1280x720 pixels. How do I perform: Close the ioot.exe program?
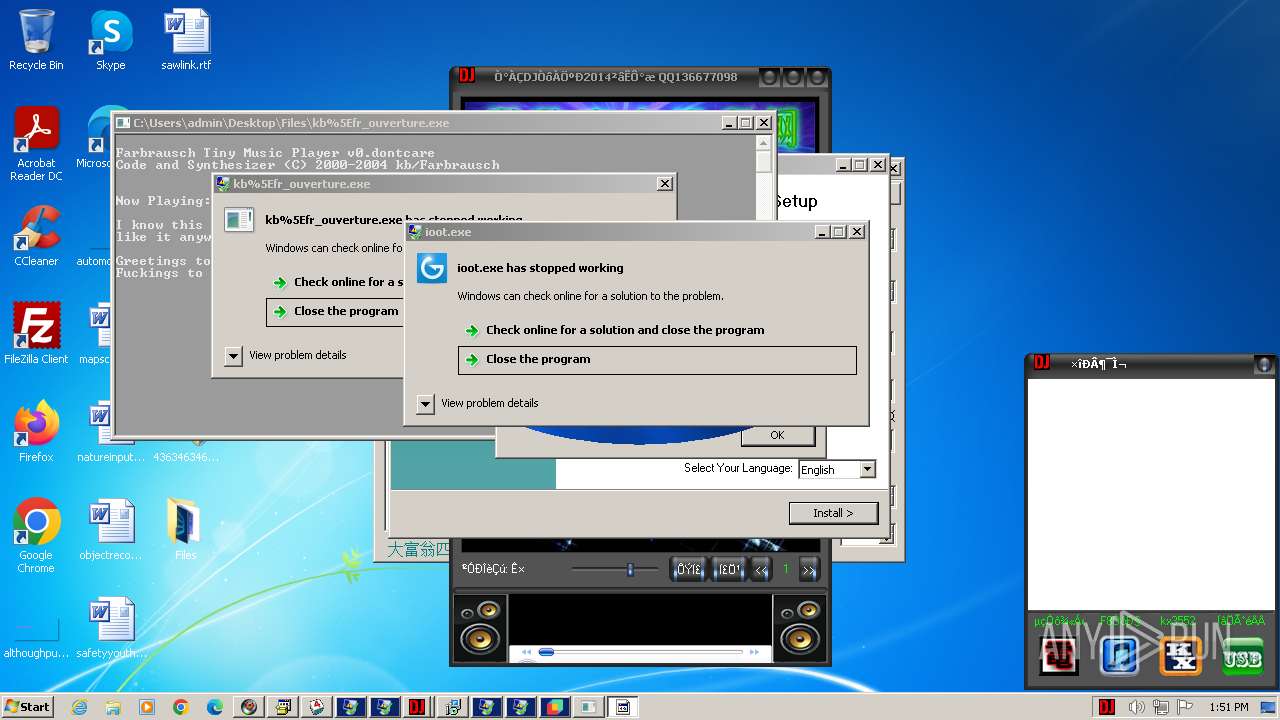657,360
